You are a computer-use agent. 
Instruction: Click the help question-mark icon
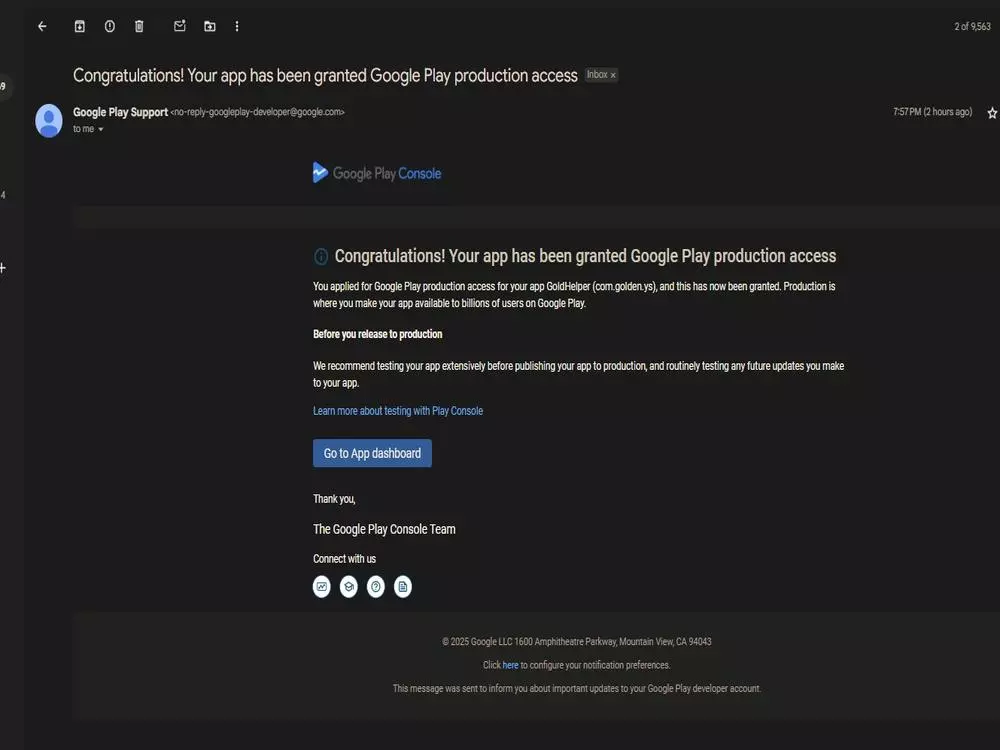tap(375, 586)
